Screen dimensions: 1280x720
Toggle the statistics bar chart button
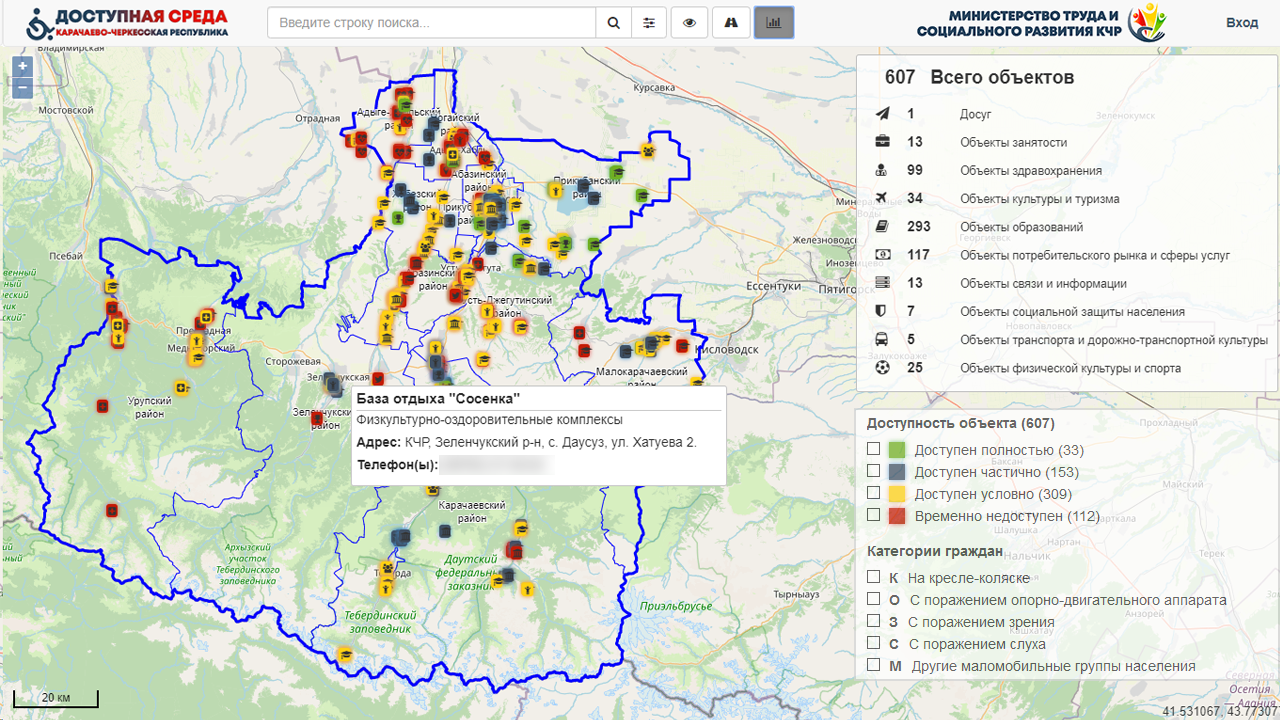pyautogui.click(x=774, y=22)
